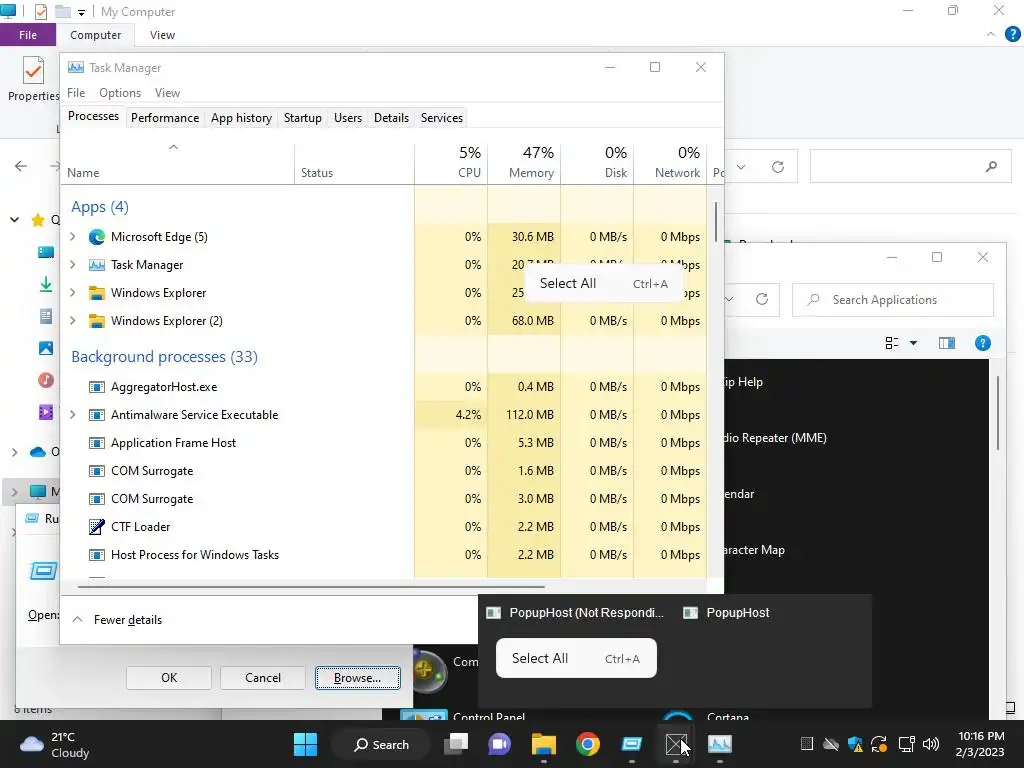This screenshot has width=1024, height=768.
Task: Click the Videos icon in Explorer sidebar
Action: [x=46, y=412]
